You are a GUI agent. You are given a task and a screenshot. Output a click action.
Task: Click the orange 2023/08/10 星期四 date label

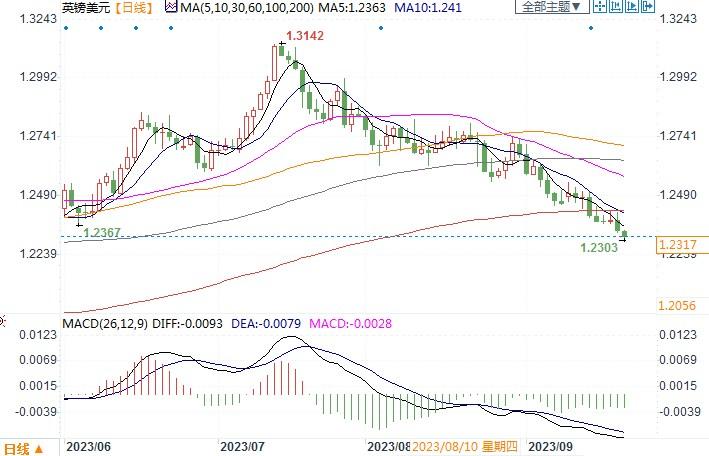(x=465, y=447)
